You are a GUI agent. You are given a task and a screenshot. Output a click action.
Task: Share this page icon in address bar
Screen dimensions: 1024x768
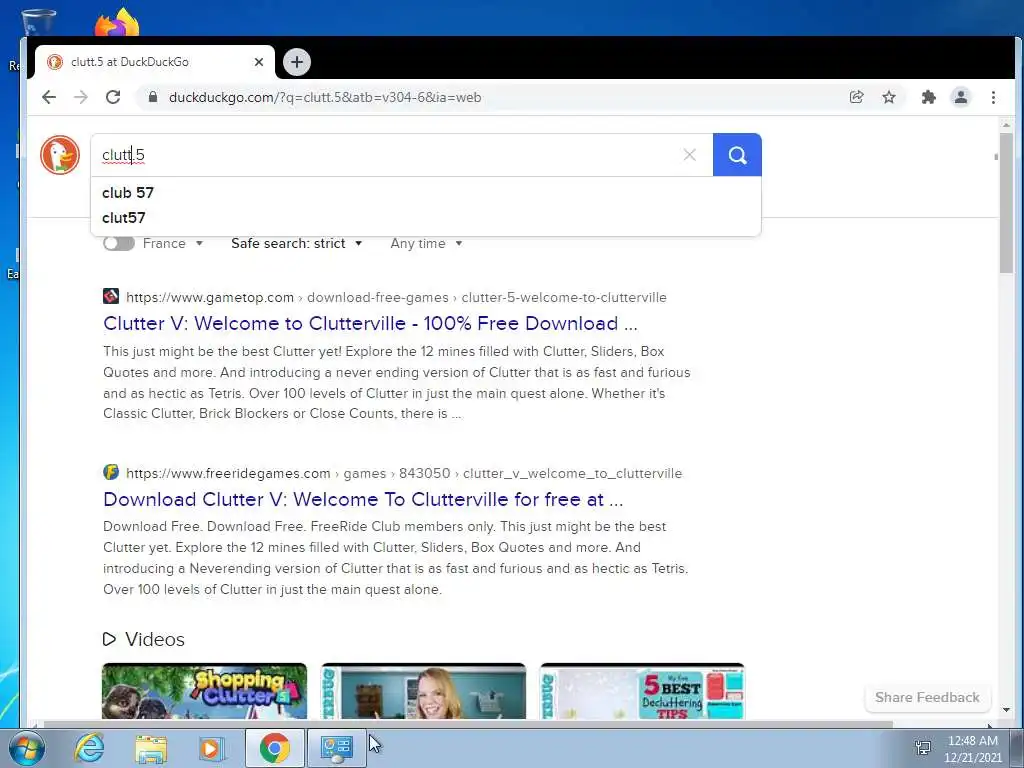(856, 97)
